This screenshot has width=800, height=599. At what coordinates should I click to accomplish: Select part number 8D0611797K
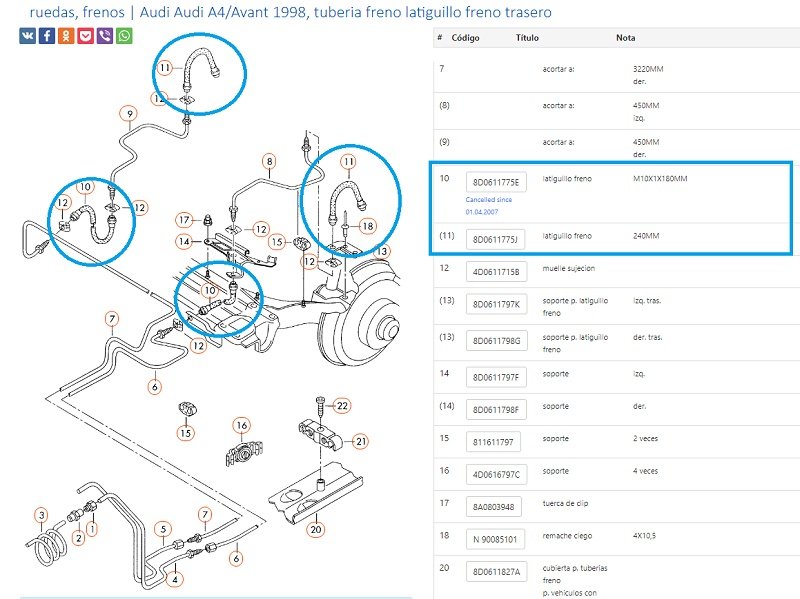pyautogui.click(x=496, y=305)
